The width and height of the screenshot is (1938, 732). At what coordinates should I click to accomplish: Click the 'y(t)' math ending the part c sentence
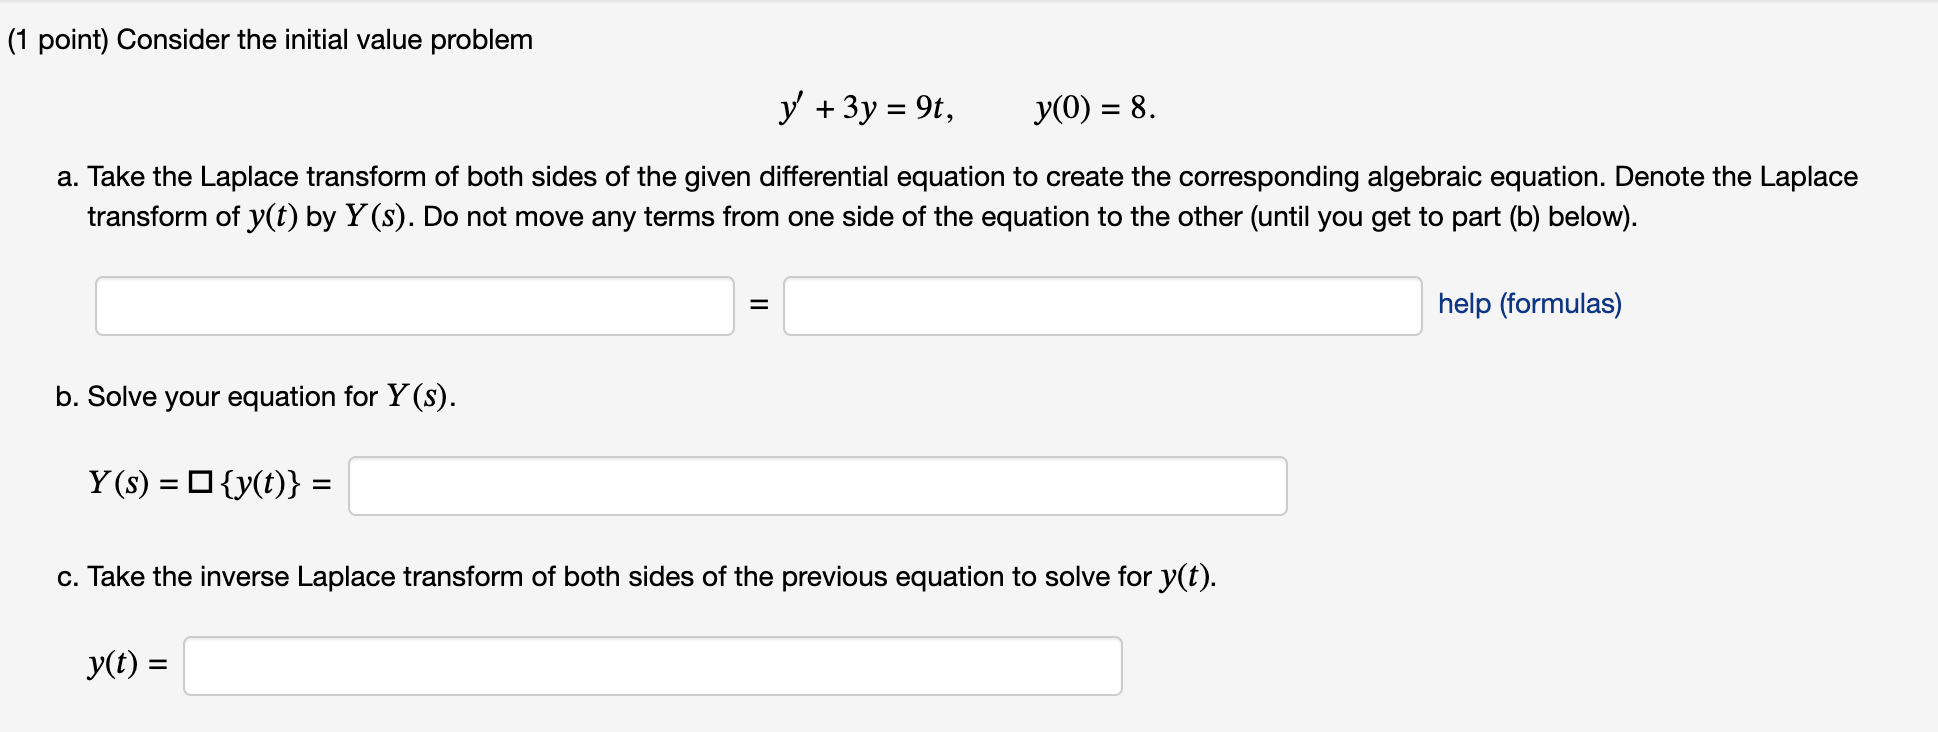click(1186, 577)
